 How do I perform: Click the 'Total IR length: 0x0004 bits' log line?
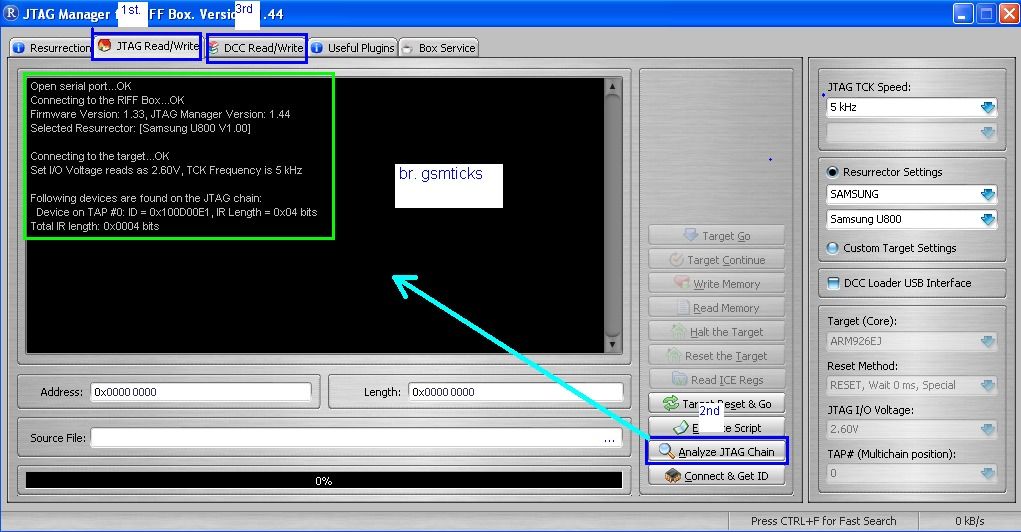pyautogui.click(x=94, y=226)
